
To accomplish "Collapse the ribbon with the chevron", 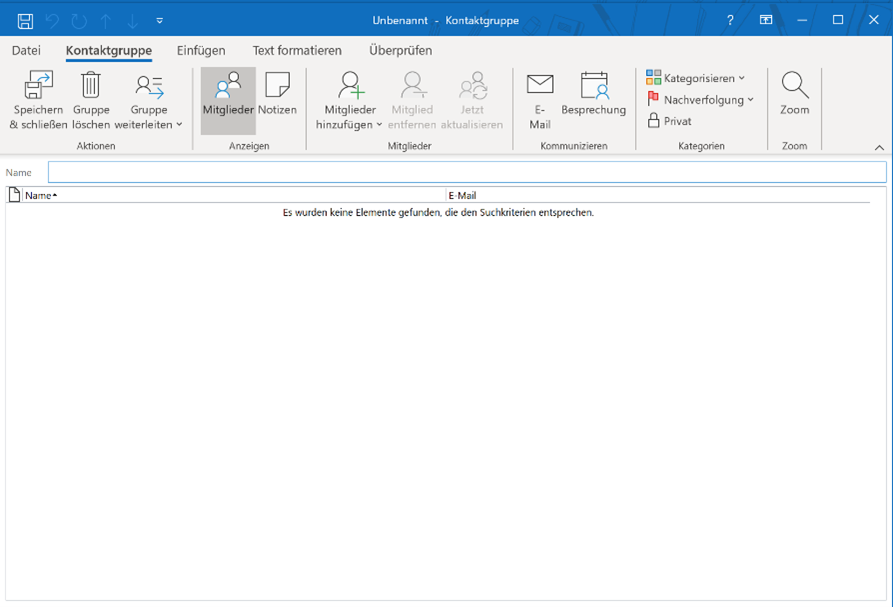I will click(x=879, y=148).
